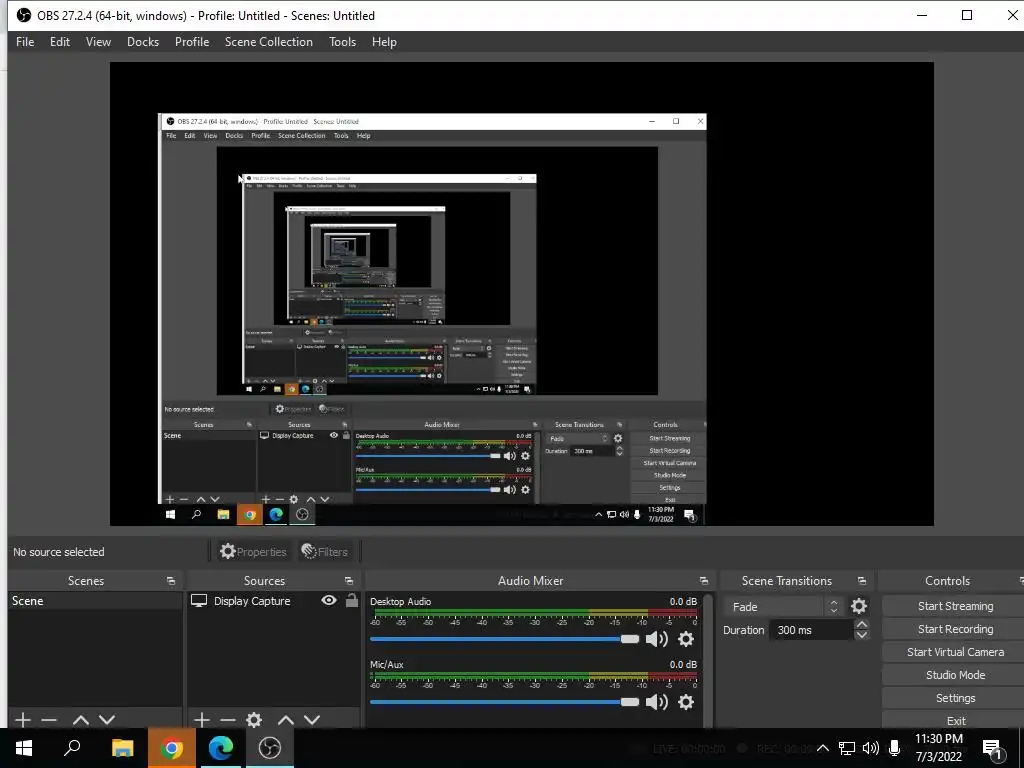Pop out the Scene Transitions dock
This screenshot has height=768, width=1024.
pos(861,581)
